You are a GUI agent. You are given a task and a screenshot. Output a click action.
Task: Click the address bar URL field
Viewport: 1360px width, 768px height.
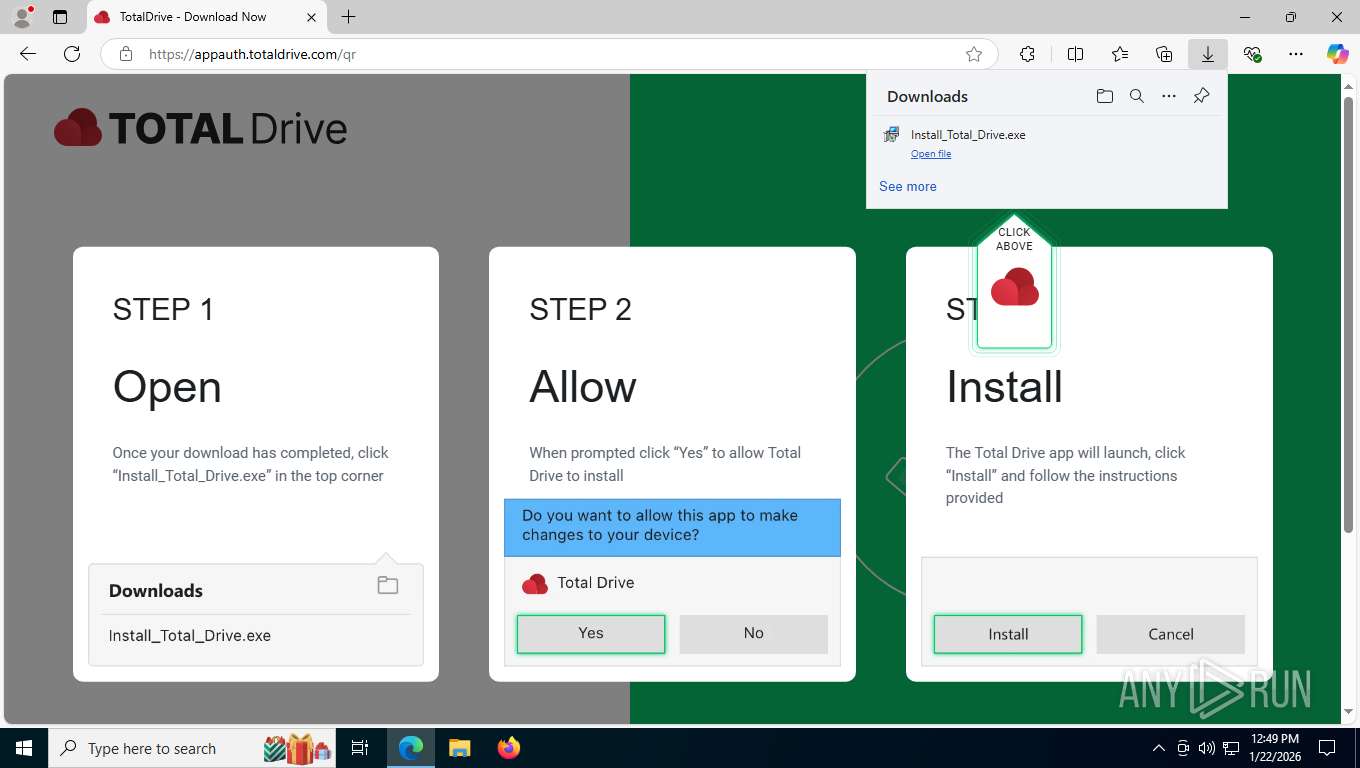[x=550, y=54]
